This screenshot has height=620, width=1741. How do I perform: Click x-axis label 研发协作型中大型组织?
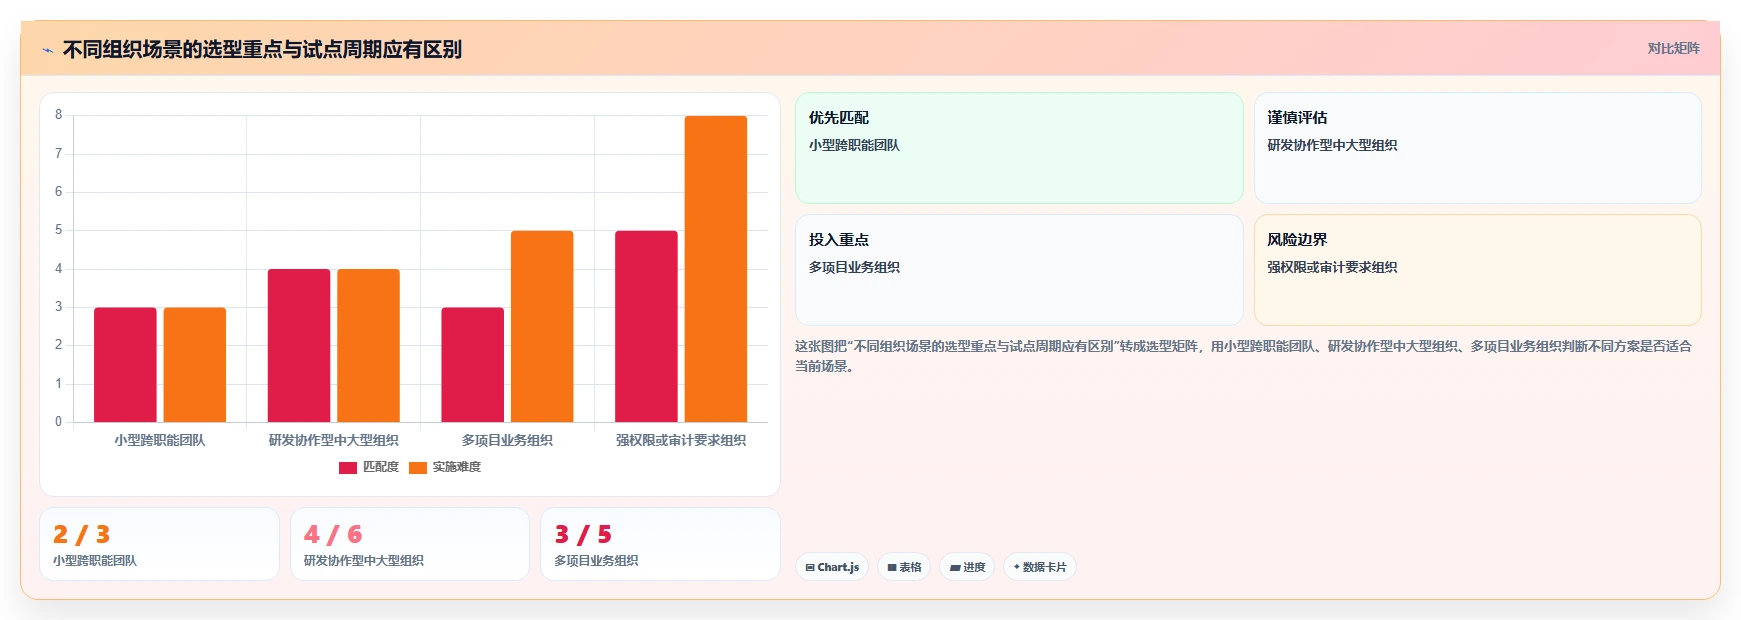(334, 440)
